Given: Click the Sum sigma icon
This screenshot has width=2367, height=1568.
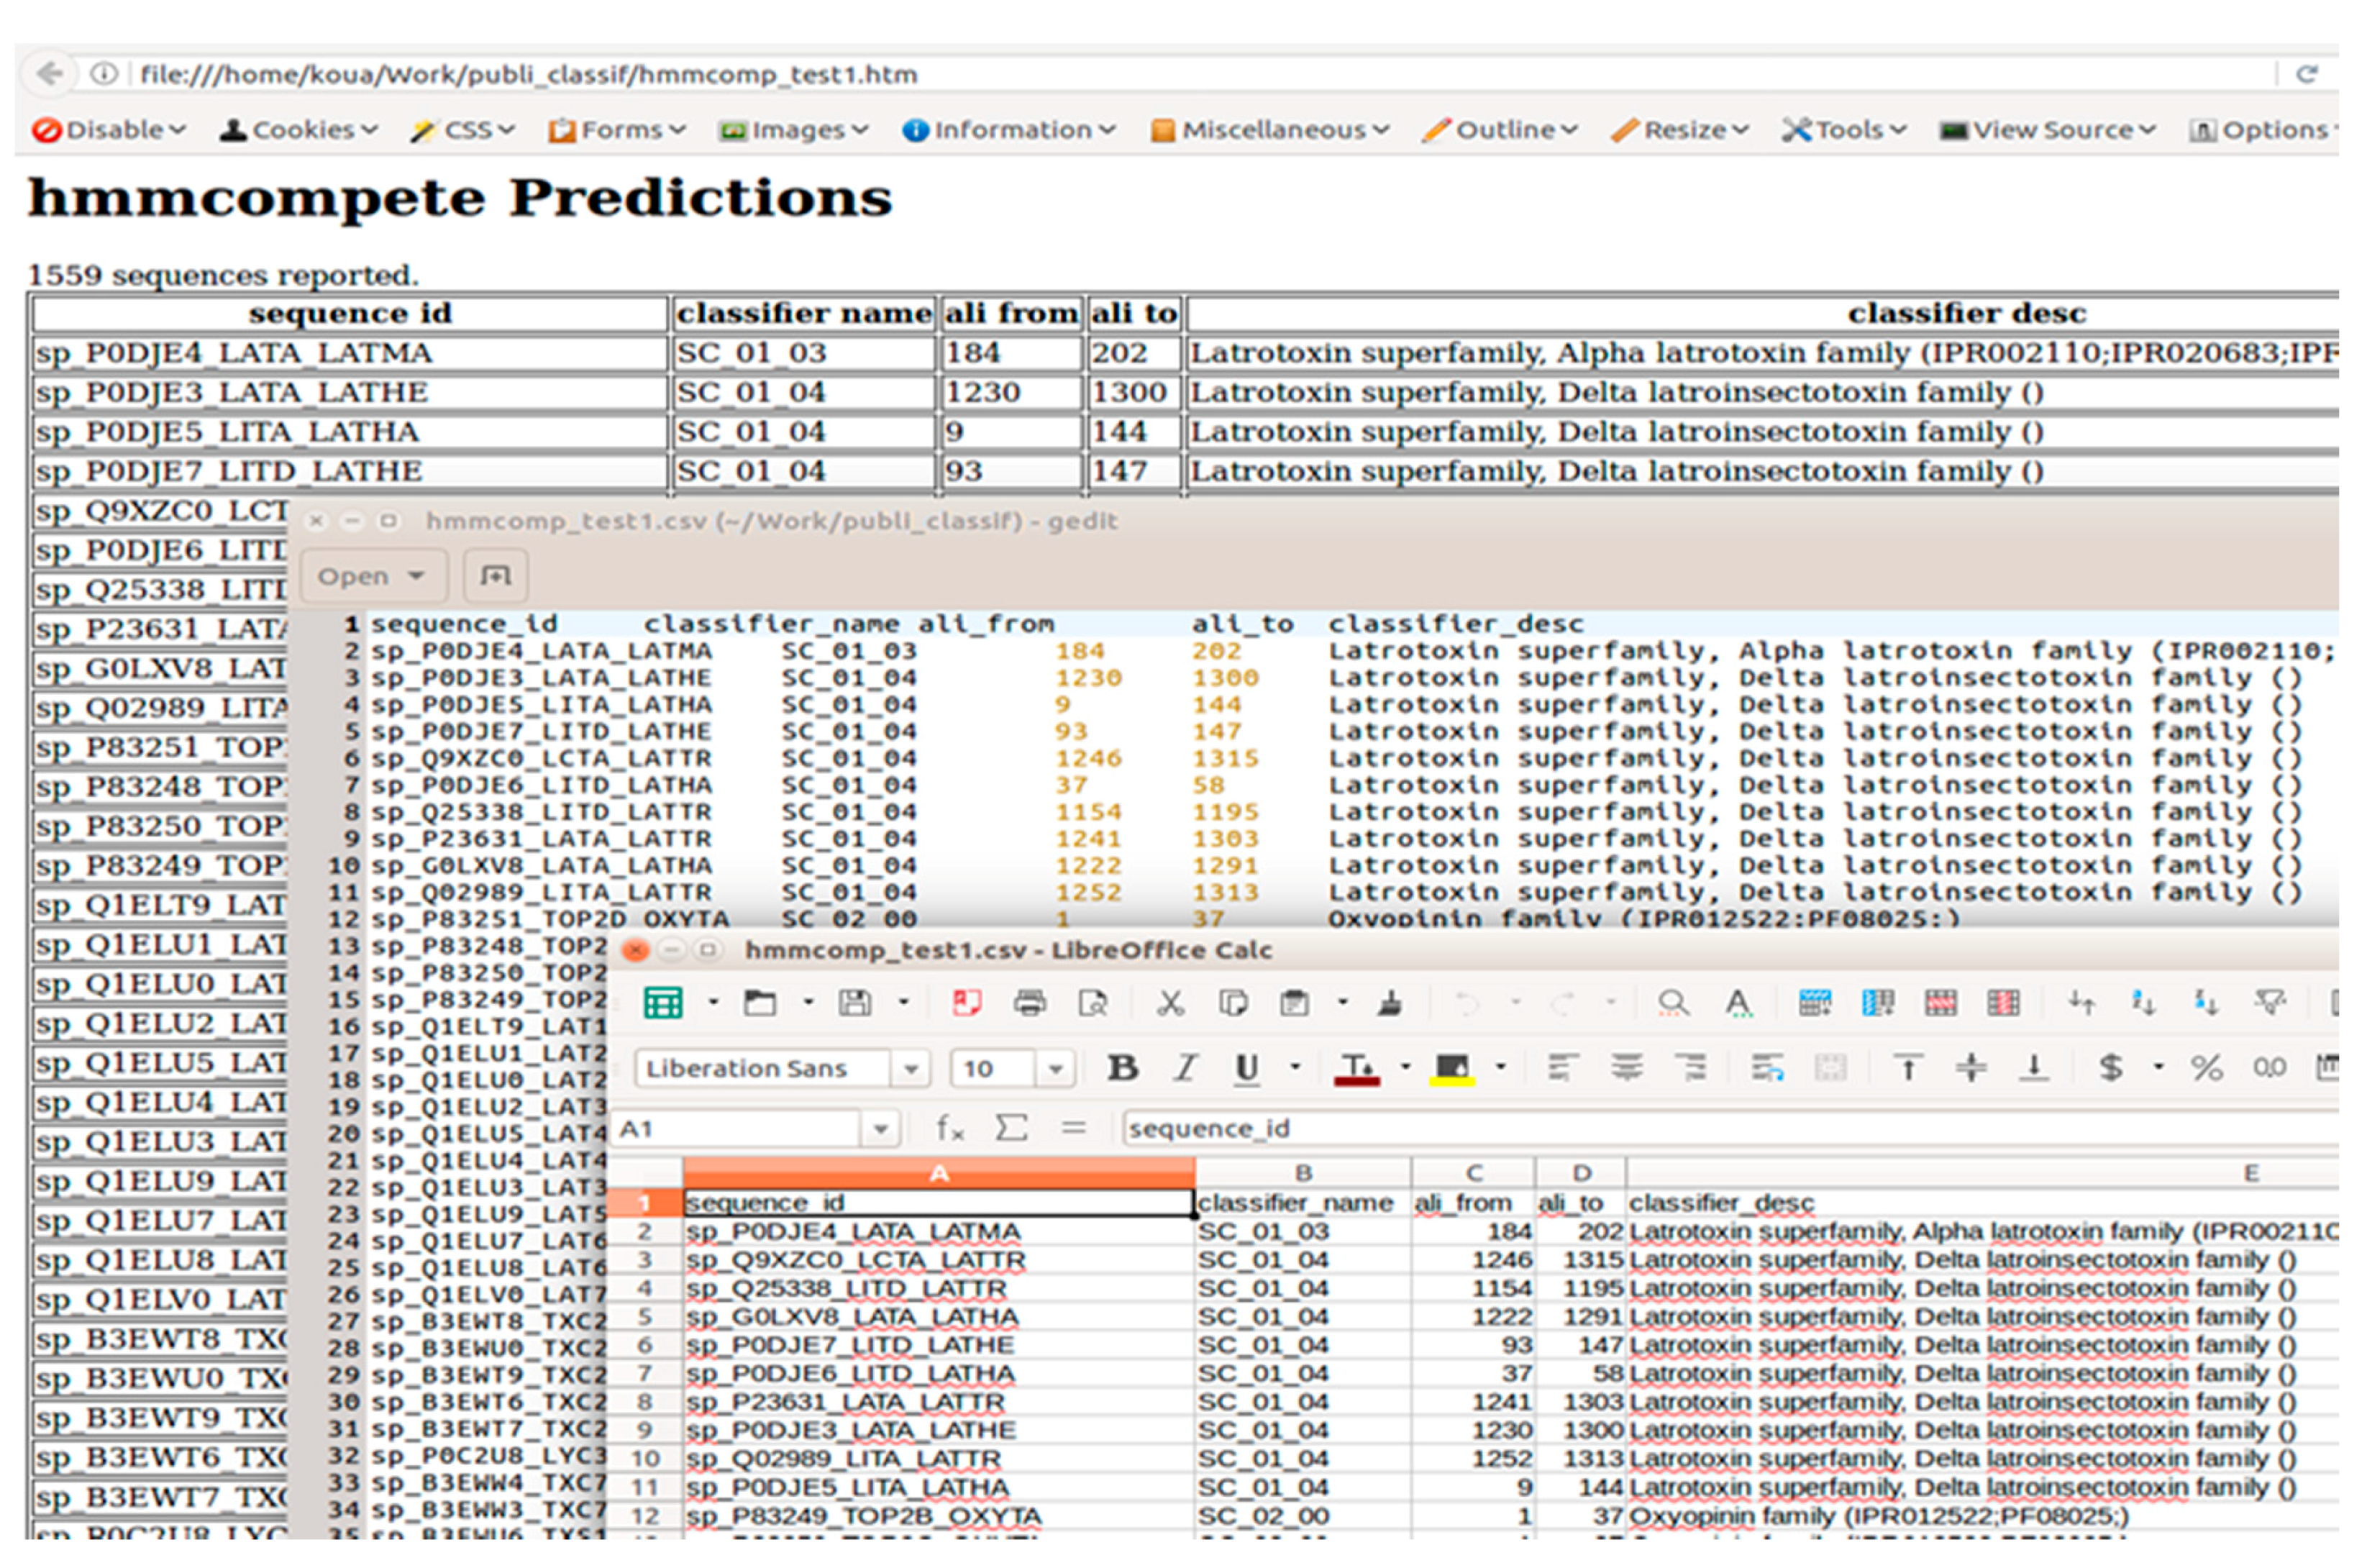Looking at the screenshot, I should [1011, 1129].
